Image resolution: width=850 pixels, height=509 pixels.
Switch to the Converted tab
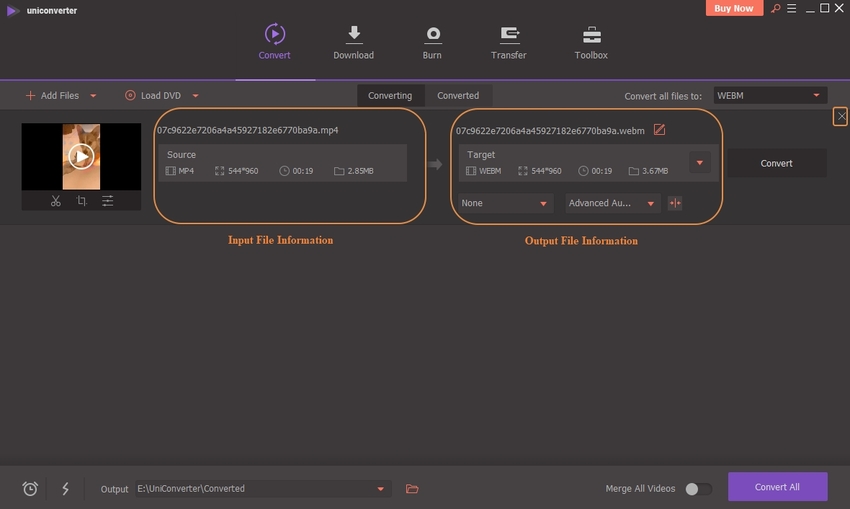point(458,96)
